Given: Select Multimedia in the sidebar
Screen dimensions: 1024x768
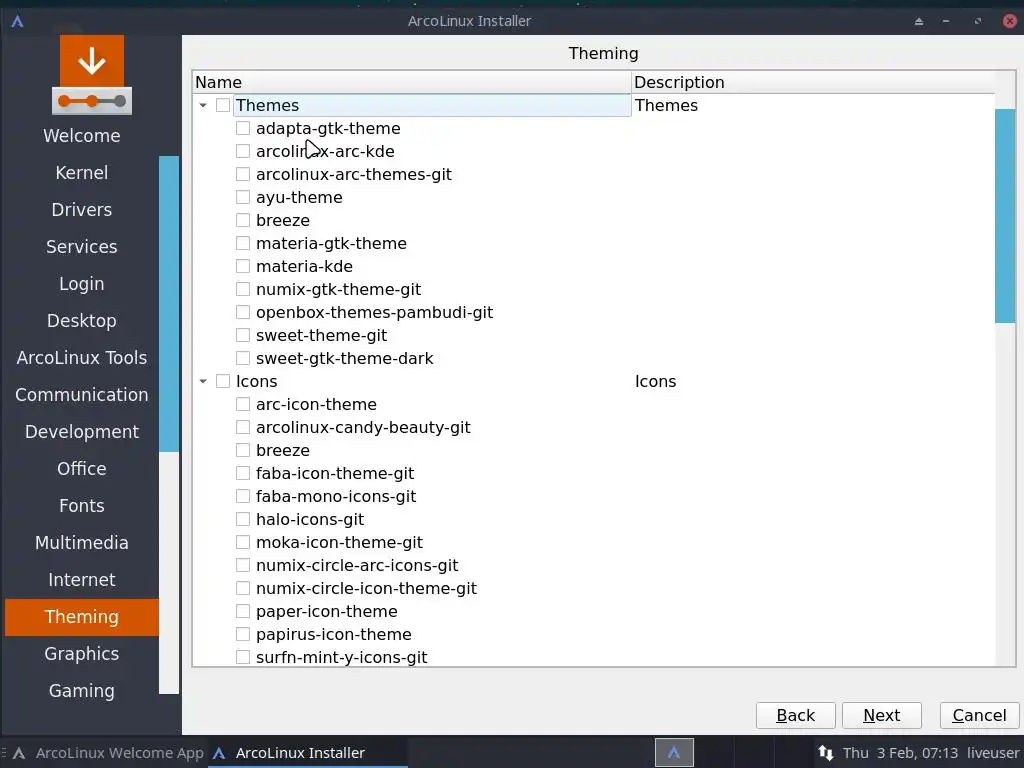Looking at the screenshot, I should point(82,543).
